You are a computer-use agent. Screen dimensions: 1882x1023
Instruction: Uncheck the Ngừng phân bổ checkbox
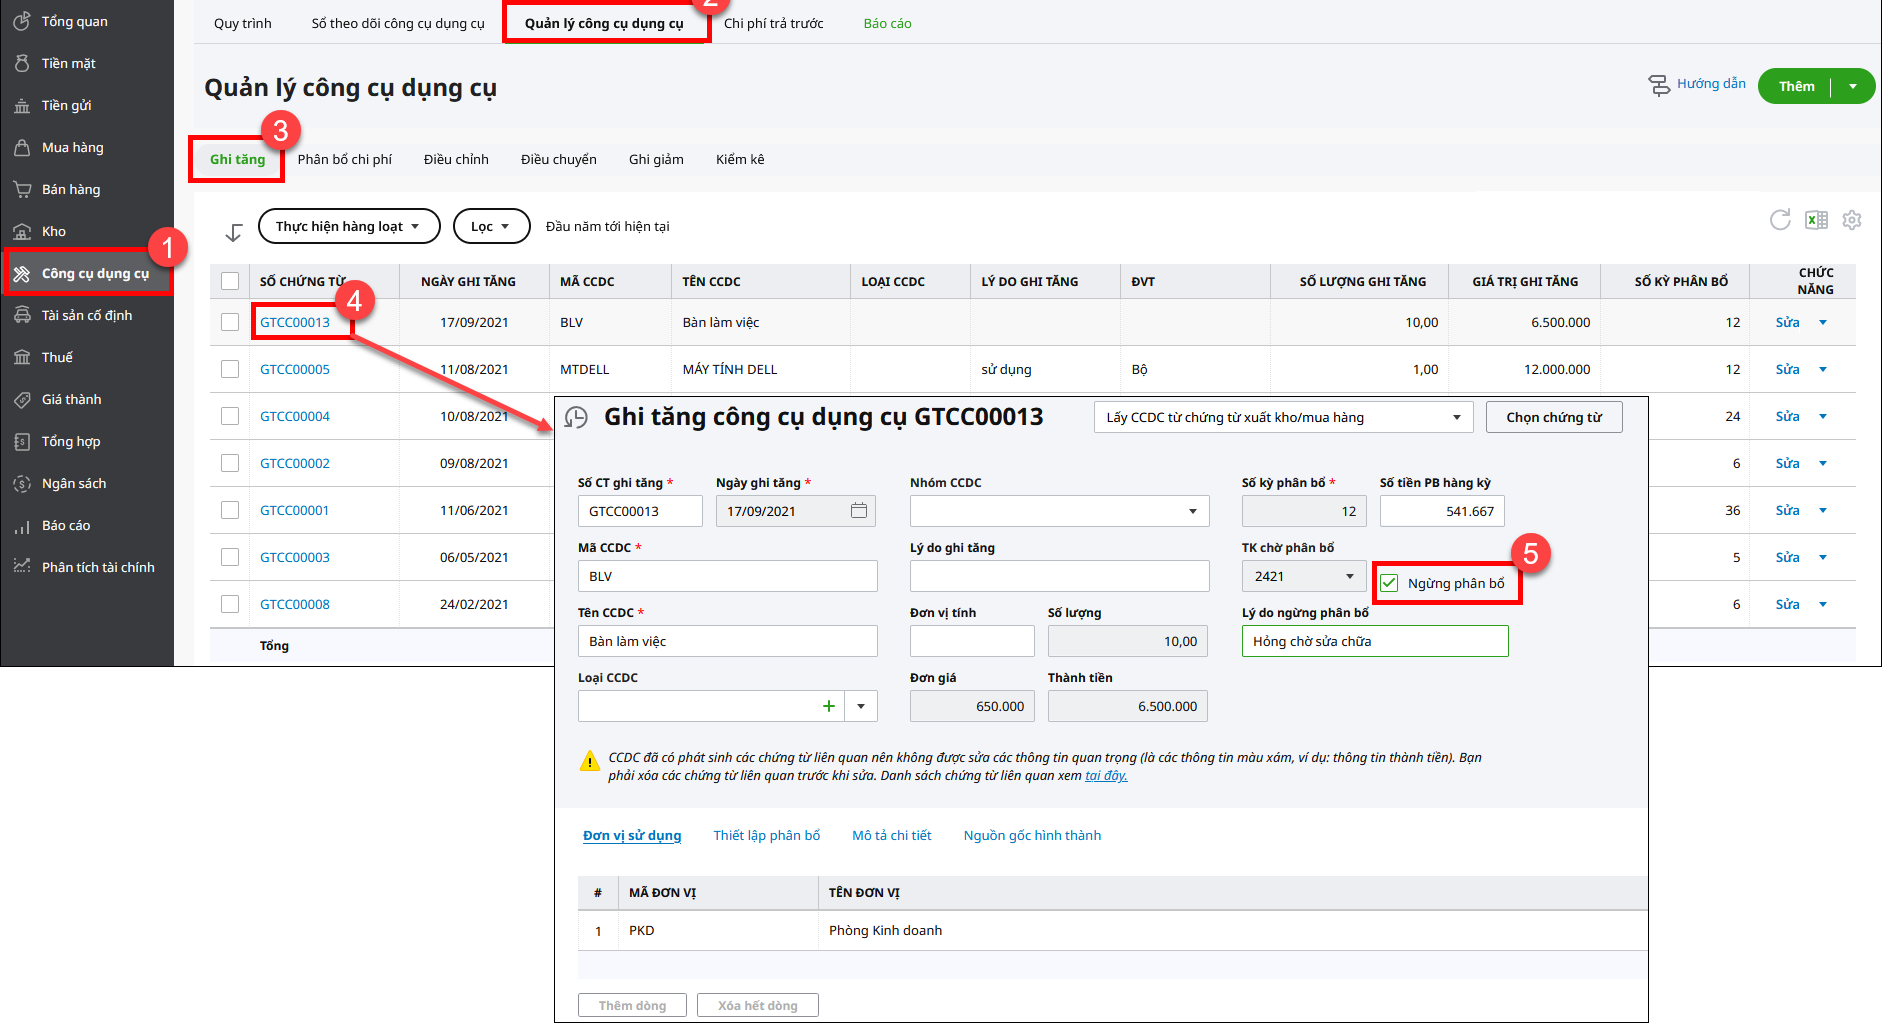tap(1389, 583)
